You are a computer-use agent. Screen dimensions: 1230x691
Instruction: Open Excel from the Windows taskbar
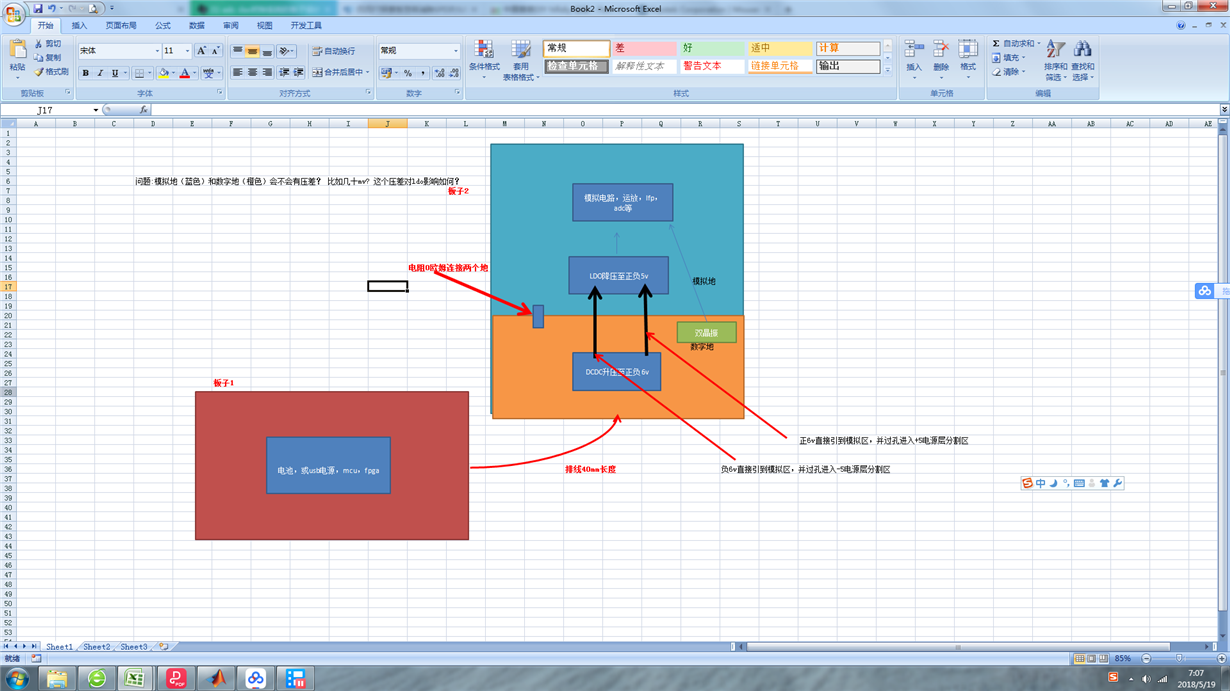(x=135, y=679)
